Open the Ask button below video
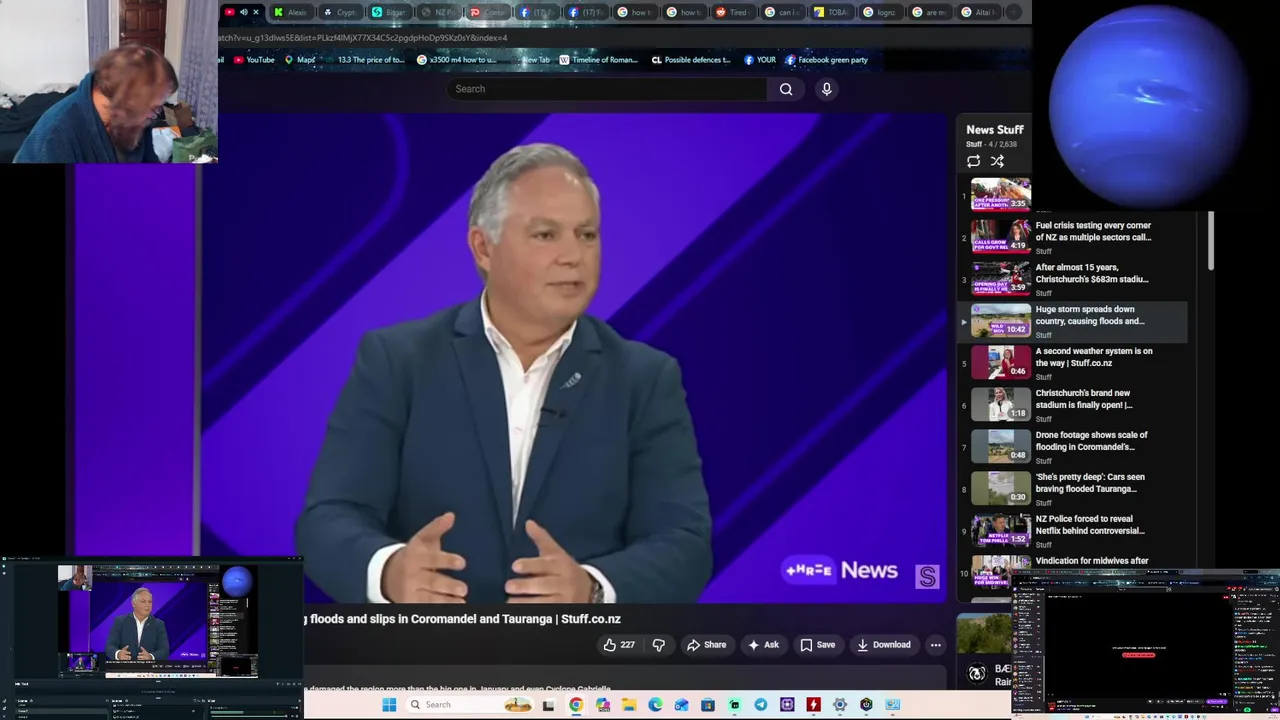 tap(763, 645)
